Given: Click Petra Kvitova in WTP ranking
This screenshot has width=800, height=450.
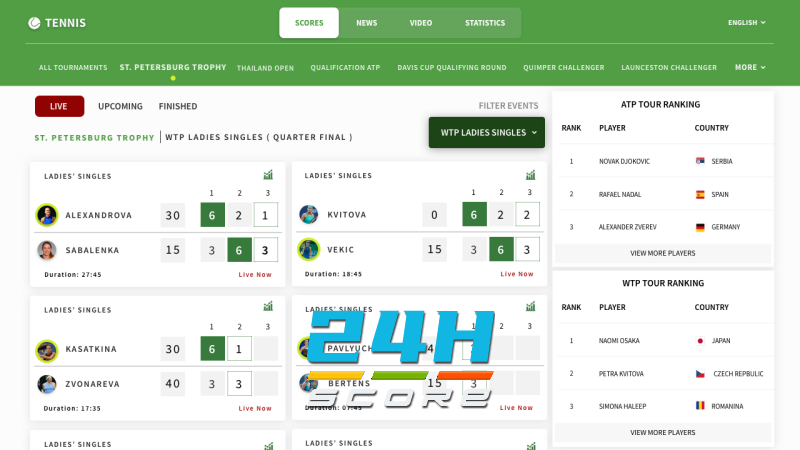Looking at the screenshot, I should click(x=621, y=374).
